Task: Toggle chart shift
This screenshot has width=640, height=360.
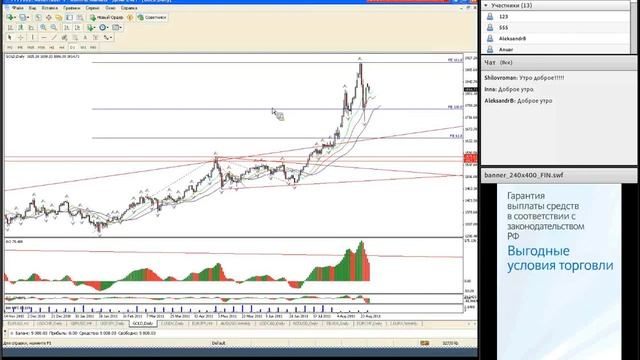Action: coord(77,27)
